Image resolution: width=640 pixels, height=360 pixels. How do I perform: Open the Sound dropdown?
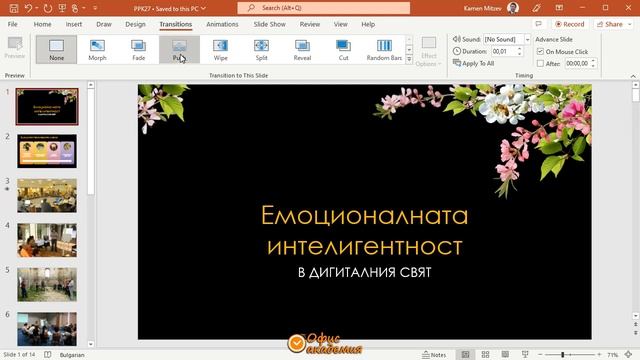click(x=527, y=39)
